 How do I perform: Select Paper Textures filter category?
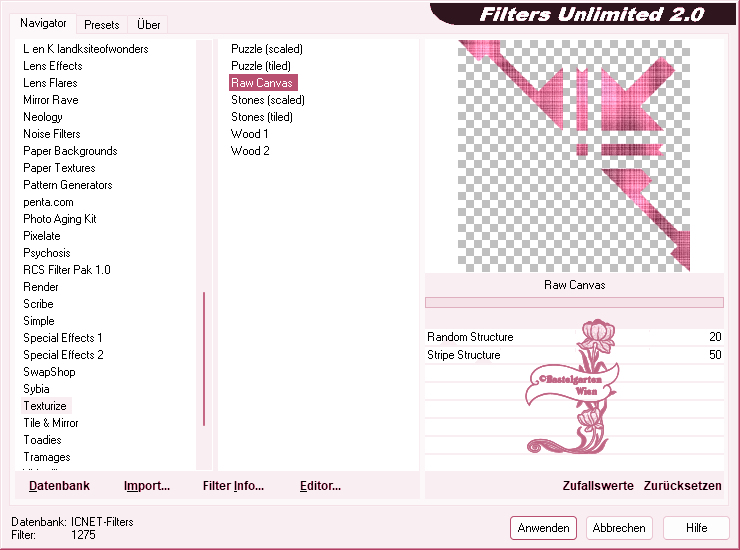59,168
